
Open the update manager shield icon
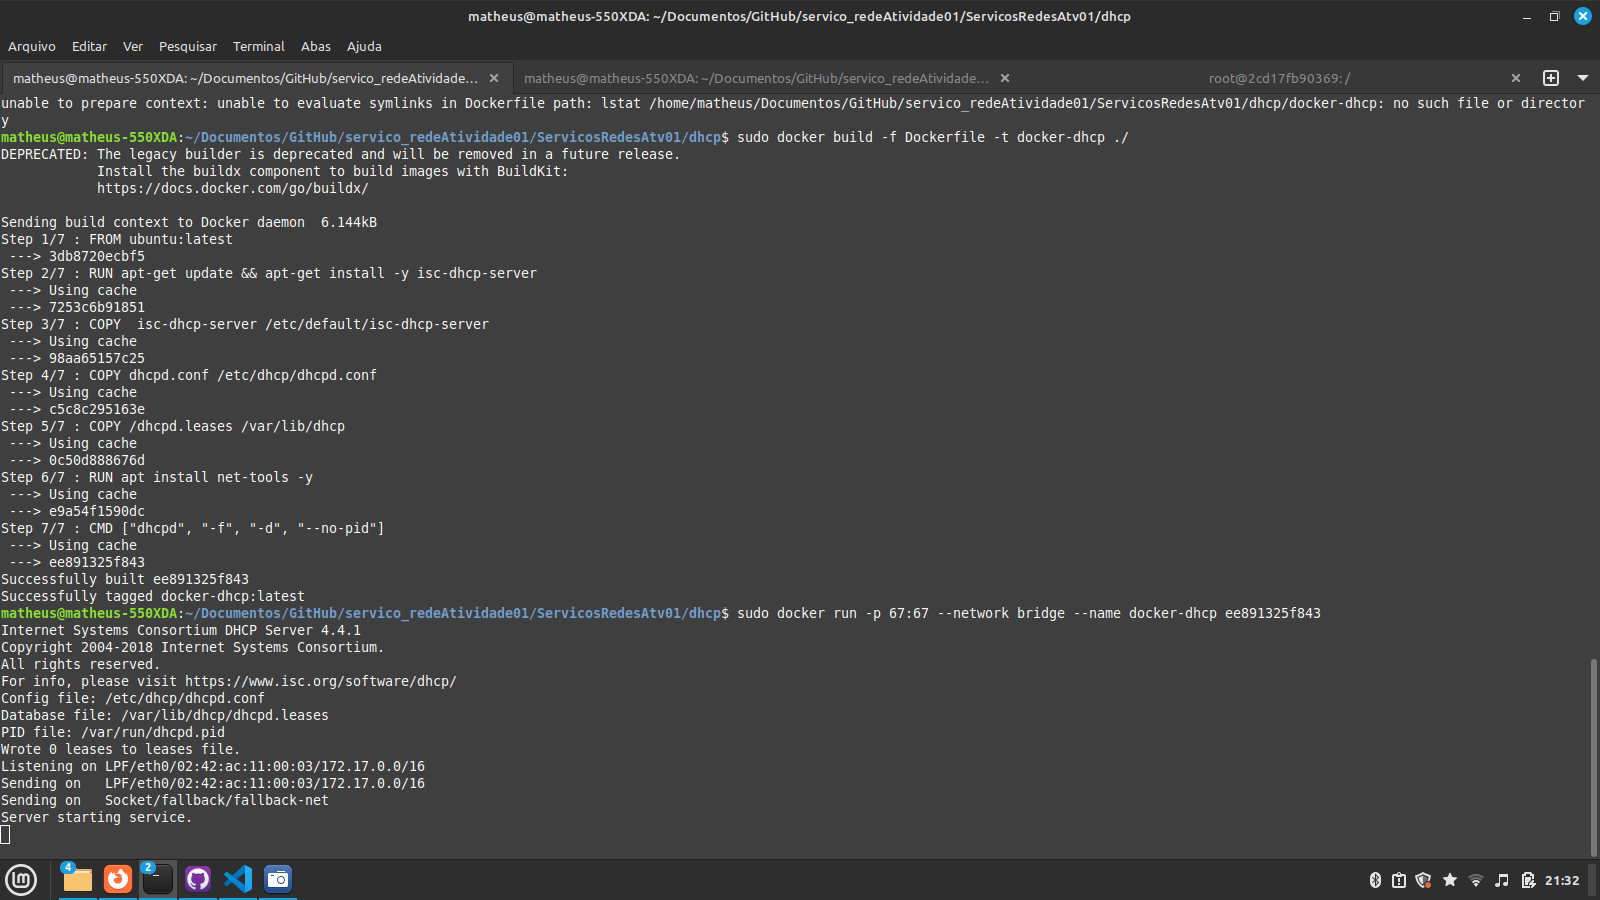pos(1424,880)
